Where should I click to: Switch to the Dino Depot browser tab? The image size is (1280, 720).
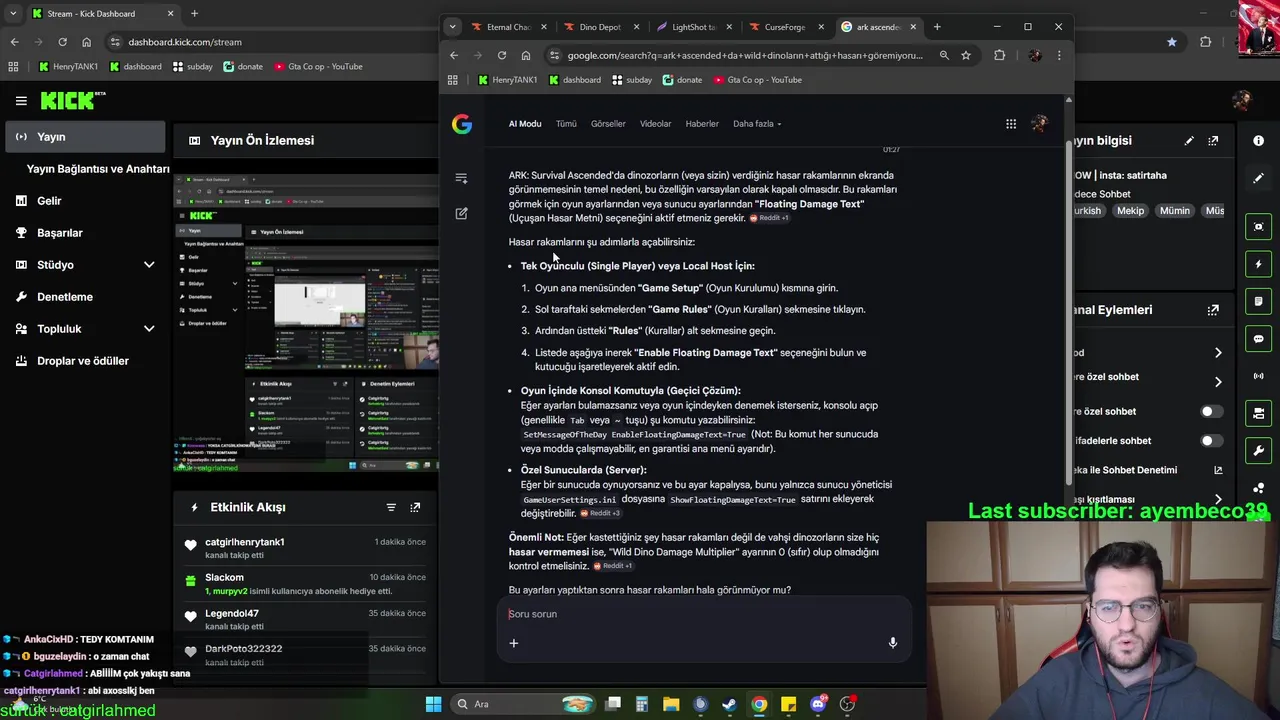pyautogui.click(x=600, y=27)
